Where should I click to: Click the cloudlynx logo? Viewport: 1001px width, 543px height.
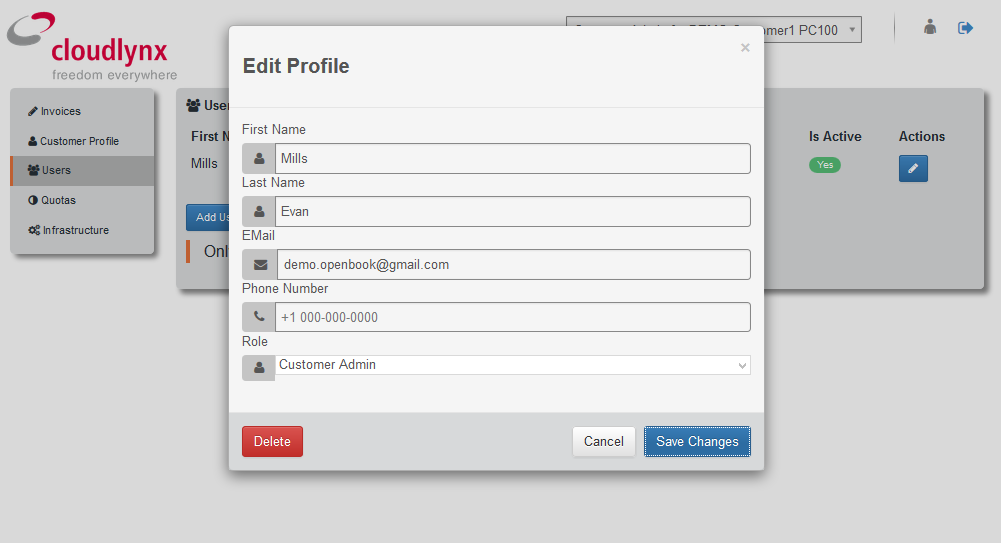coord(93,47)
